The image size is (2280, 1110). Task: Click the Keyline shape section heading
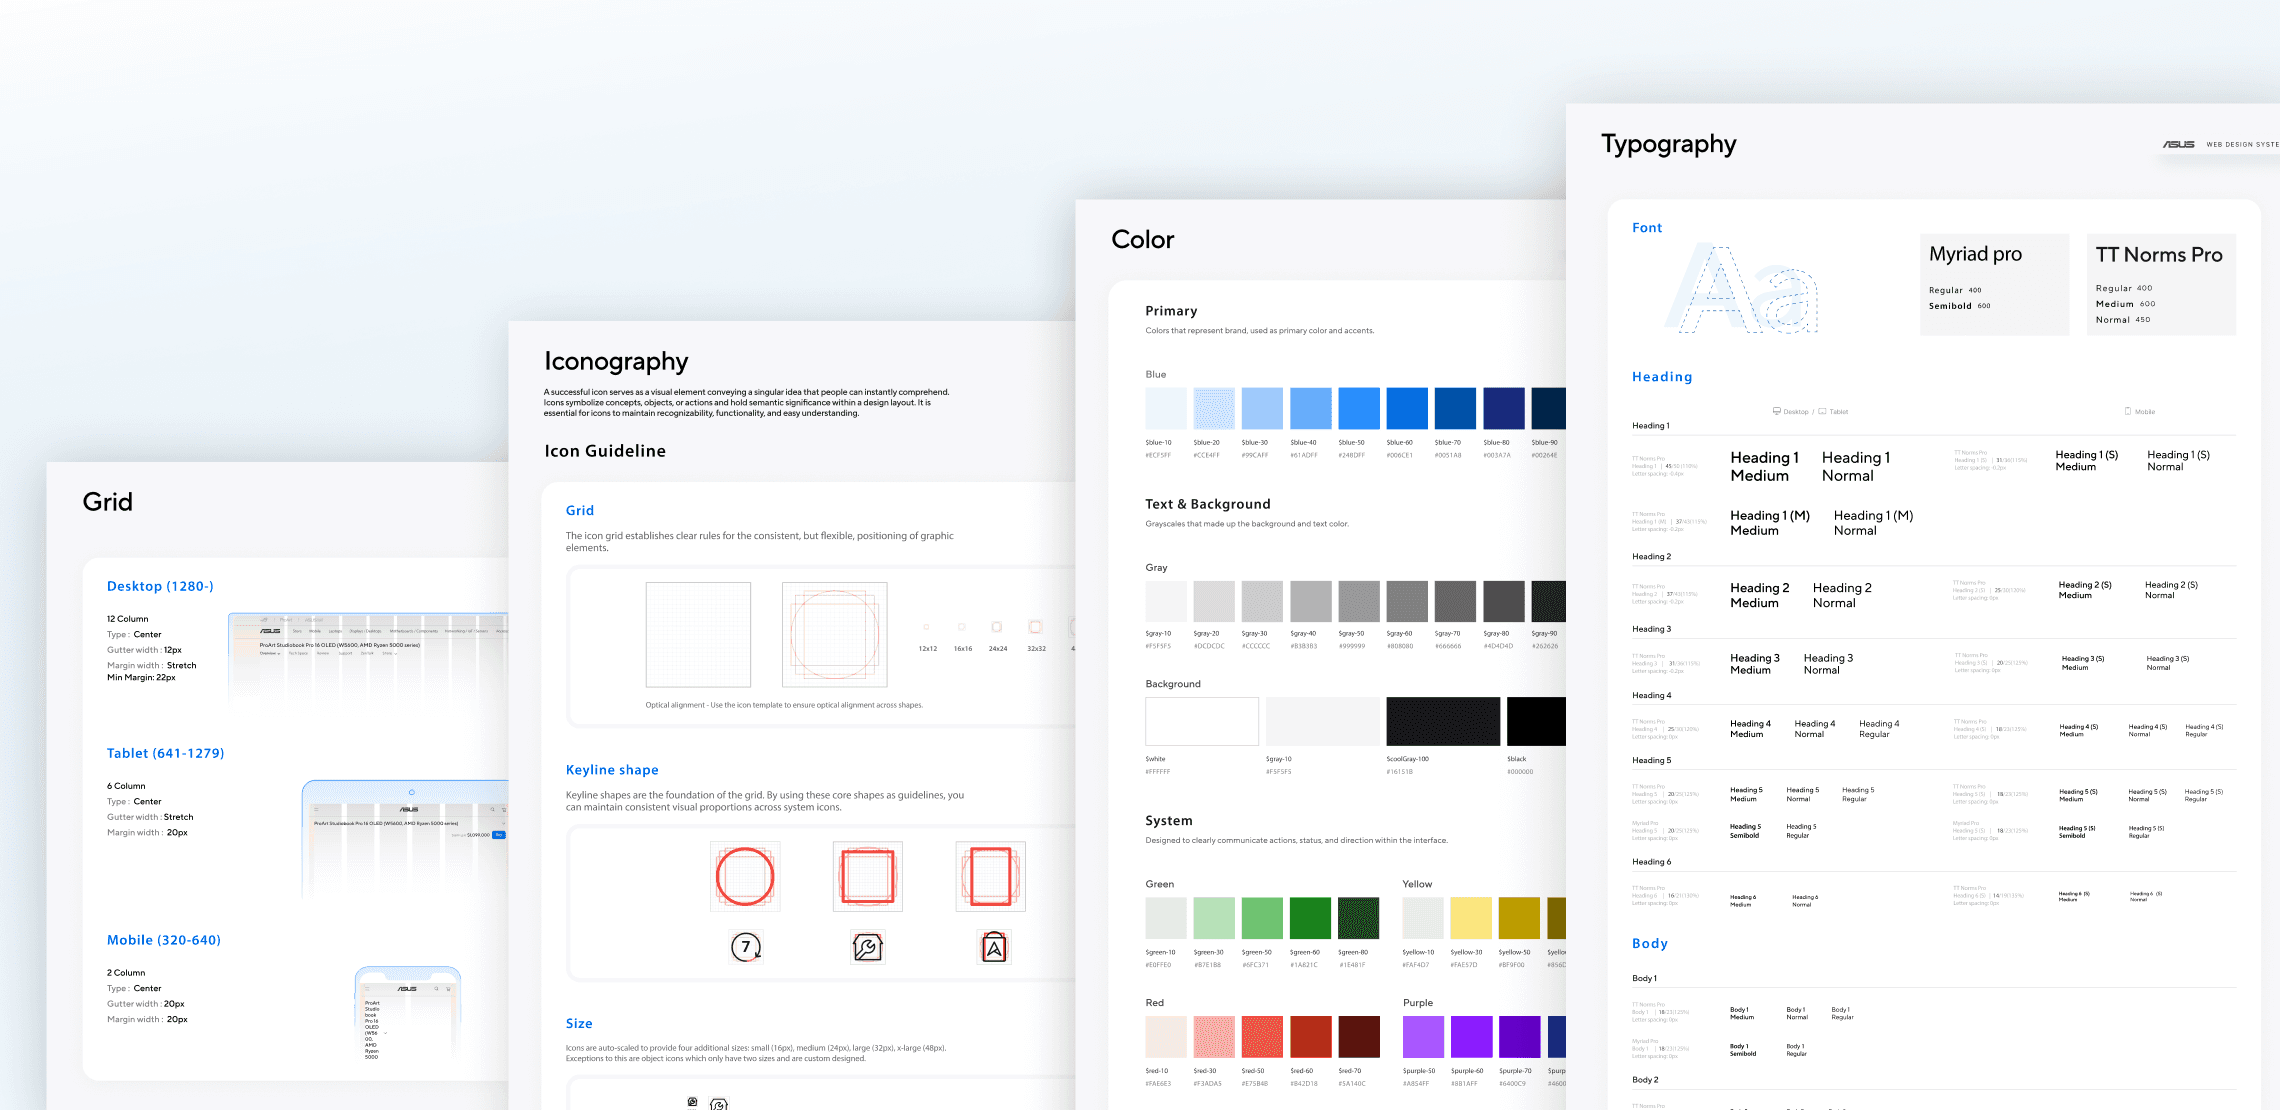click(612, 770)
